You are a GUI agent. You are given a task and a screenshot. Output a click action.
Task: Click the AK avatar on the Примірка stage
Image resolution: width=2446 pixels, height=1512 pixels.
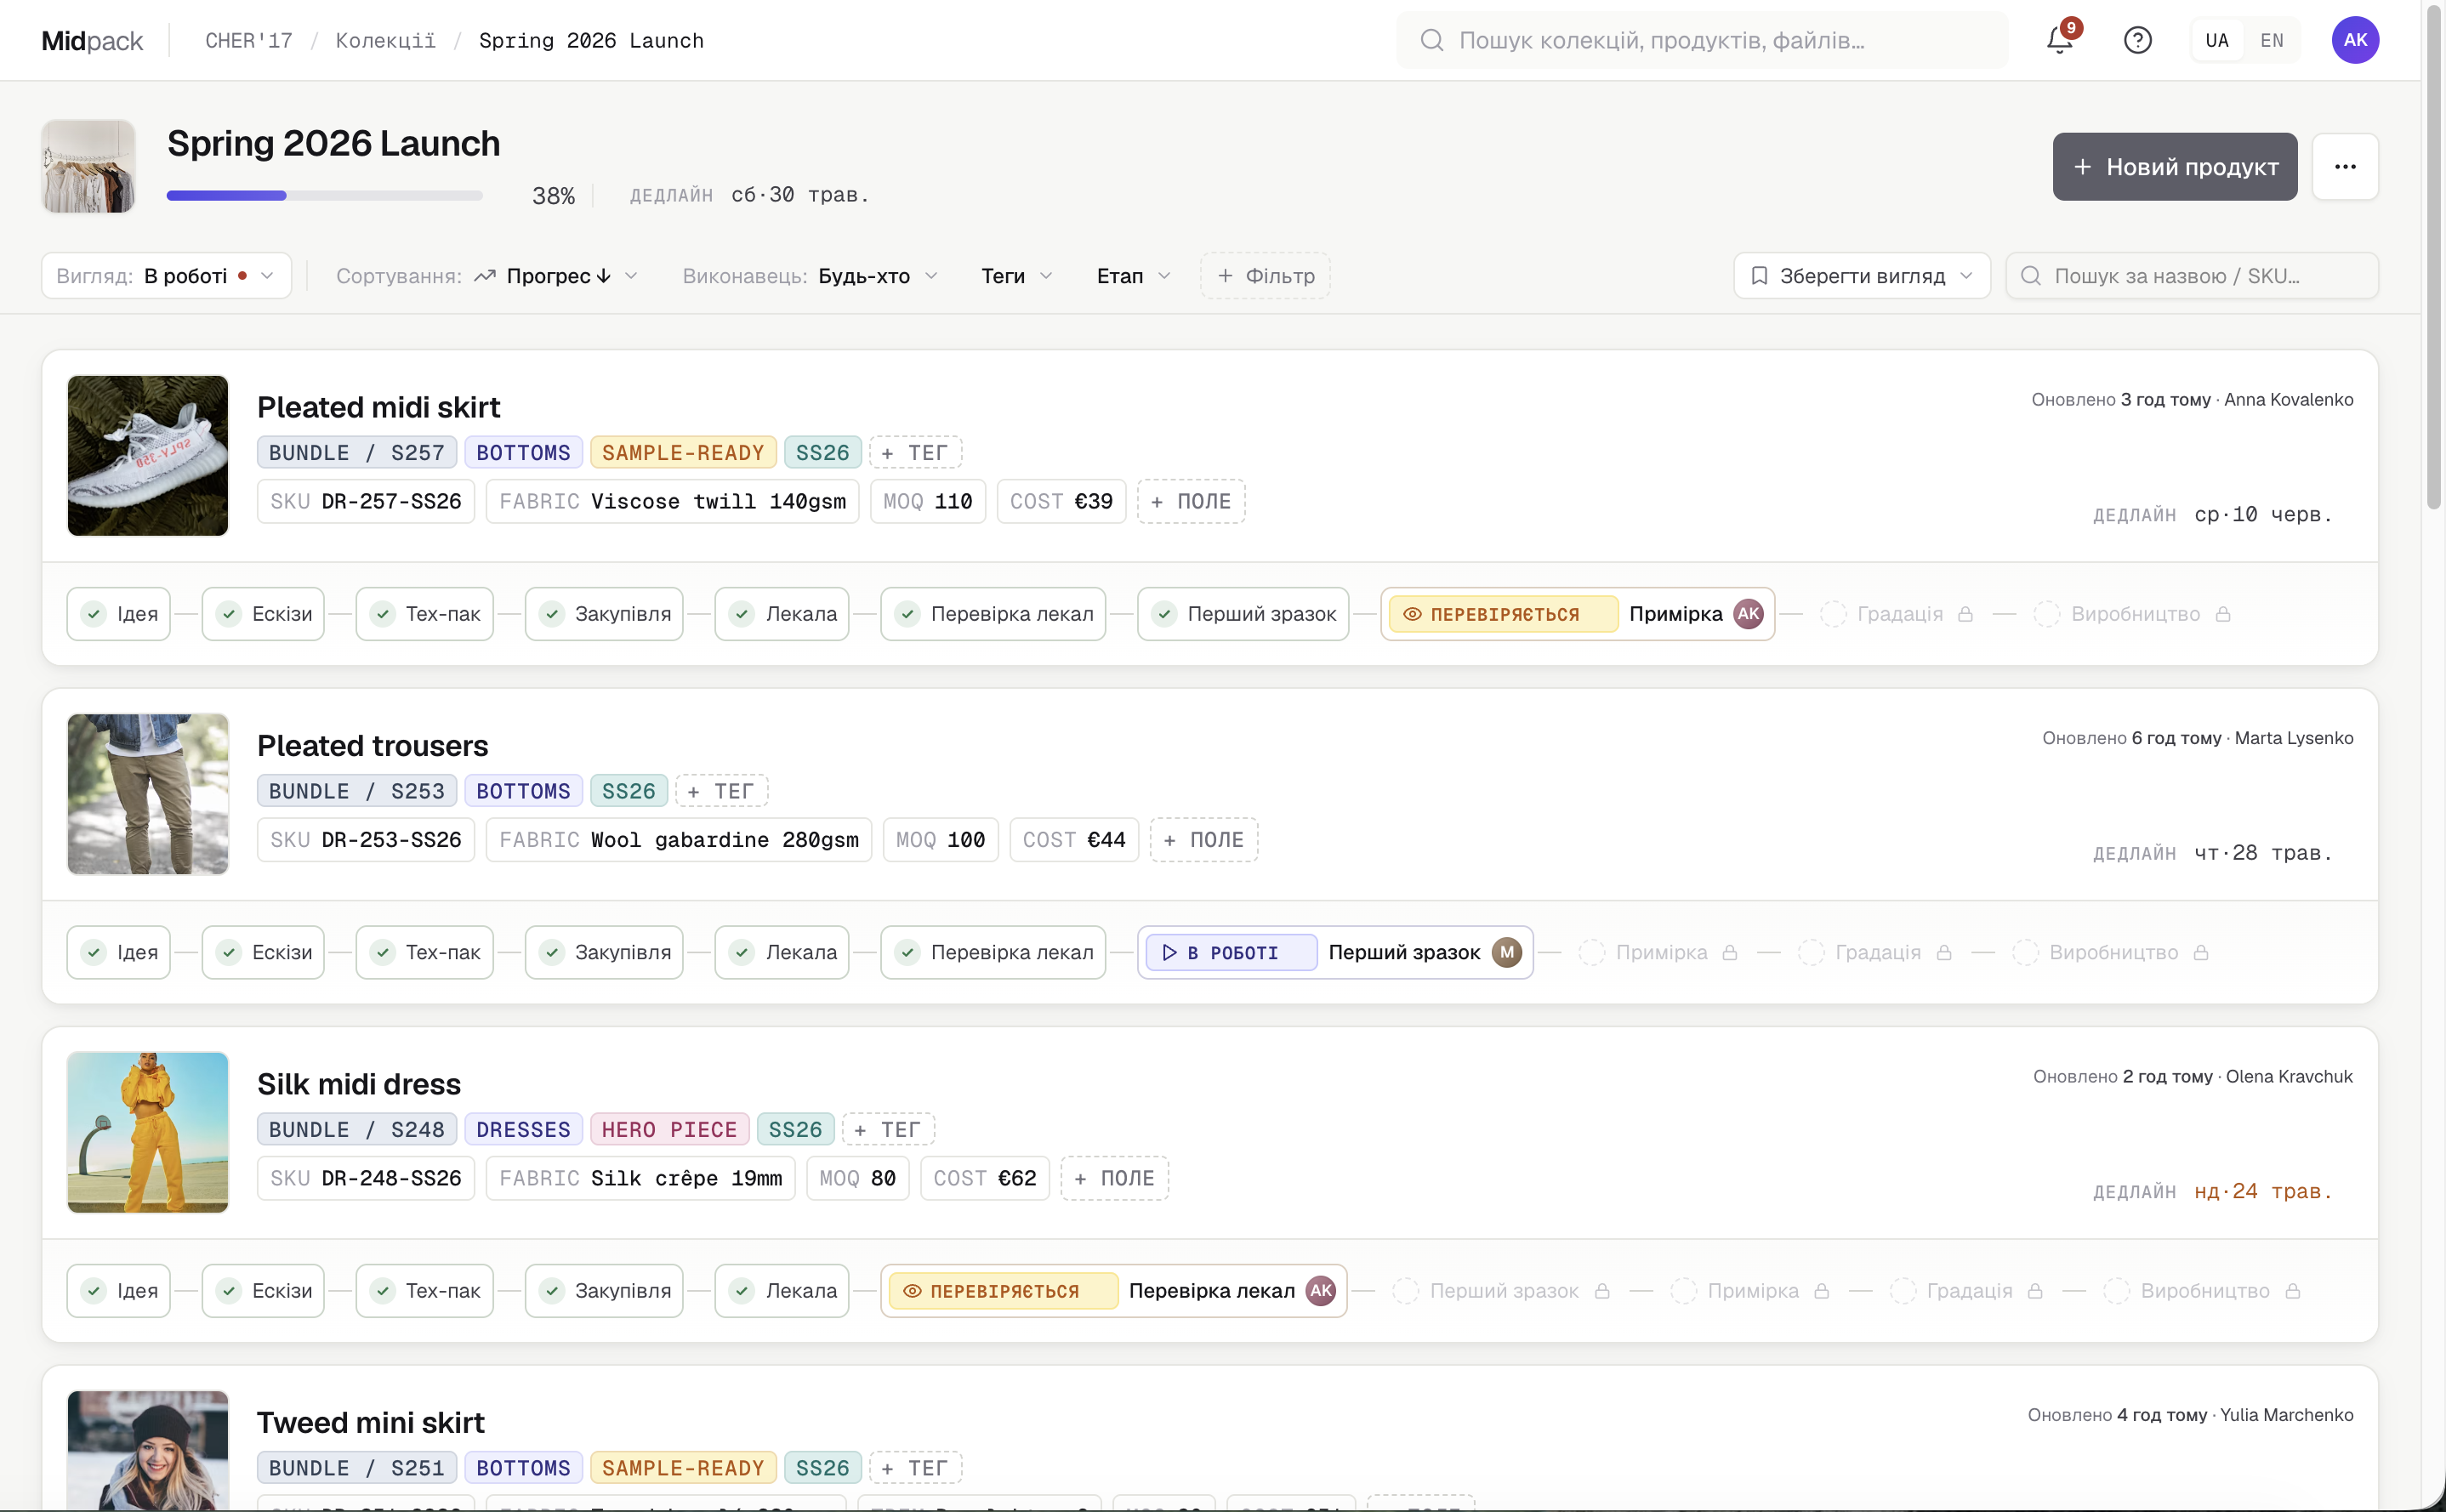(1748, 614)
